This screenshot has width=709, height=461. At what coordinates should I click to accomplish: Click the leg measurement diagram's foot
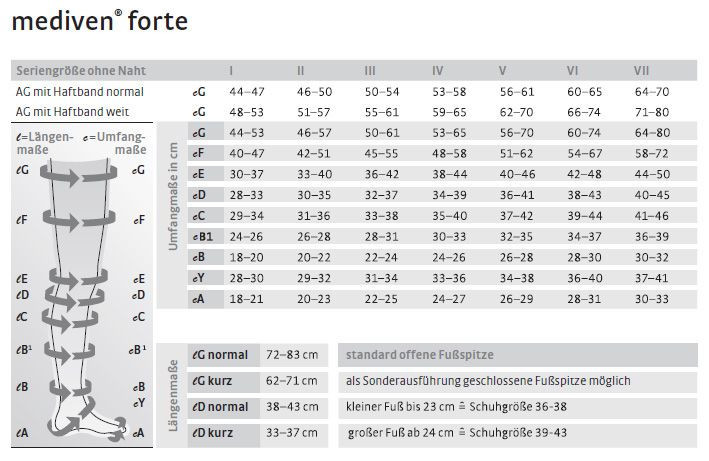86,420
